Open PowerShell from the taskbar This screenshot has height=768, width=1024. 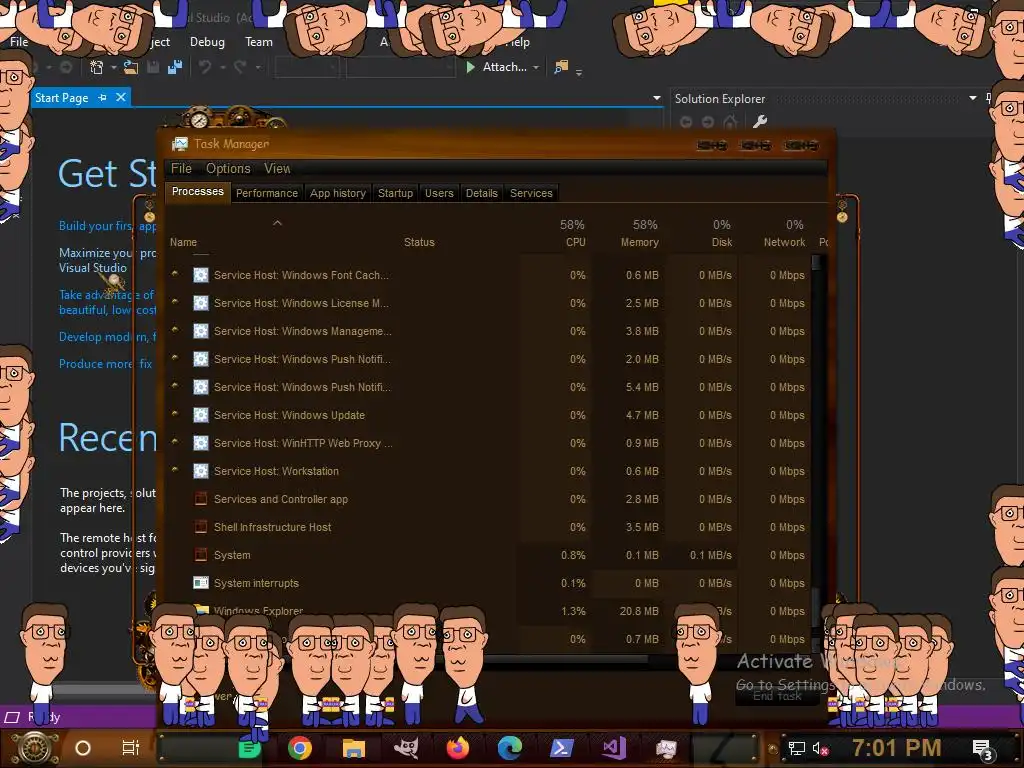[562, 748]
